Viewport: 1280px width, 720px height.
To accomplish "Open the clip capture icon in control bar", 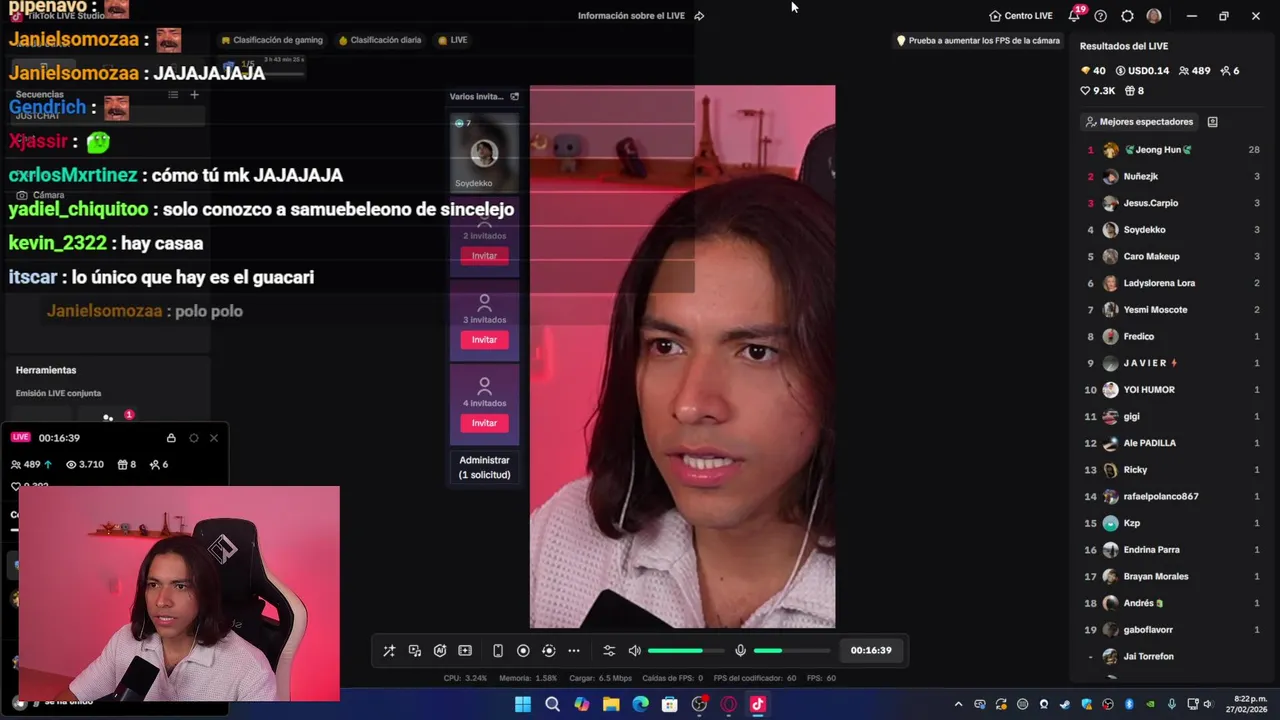I will click(x=465, y=651).
